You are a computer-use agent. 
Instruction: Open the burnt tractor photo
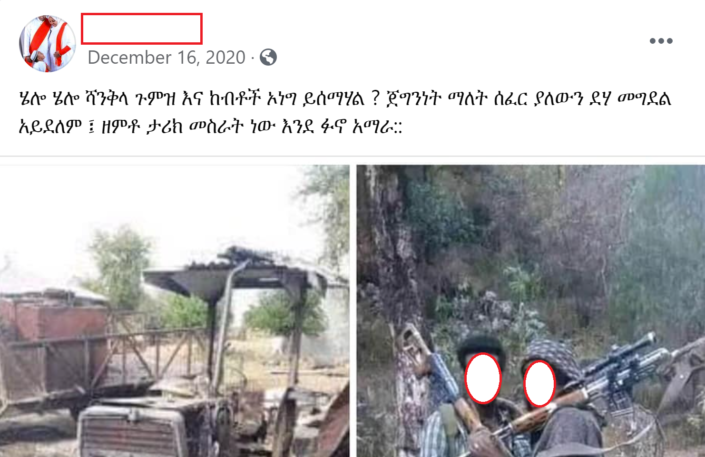click(x=174, y=311)
